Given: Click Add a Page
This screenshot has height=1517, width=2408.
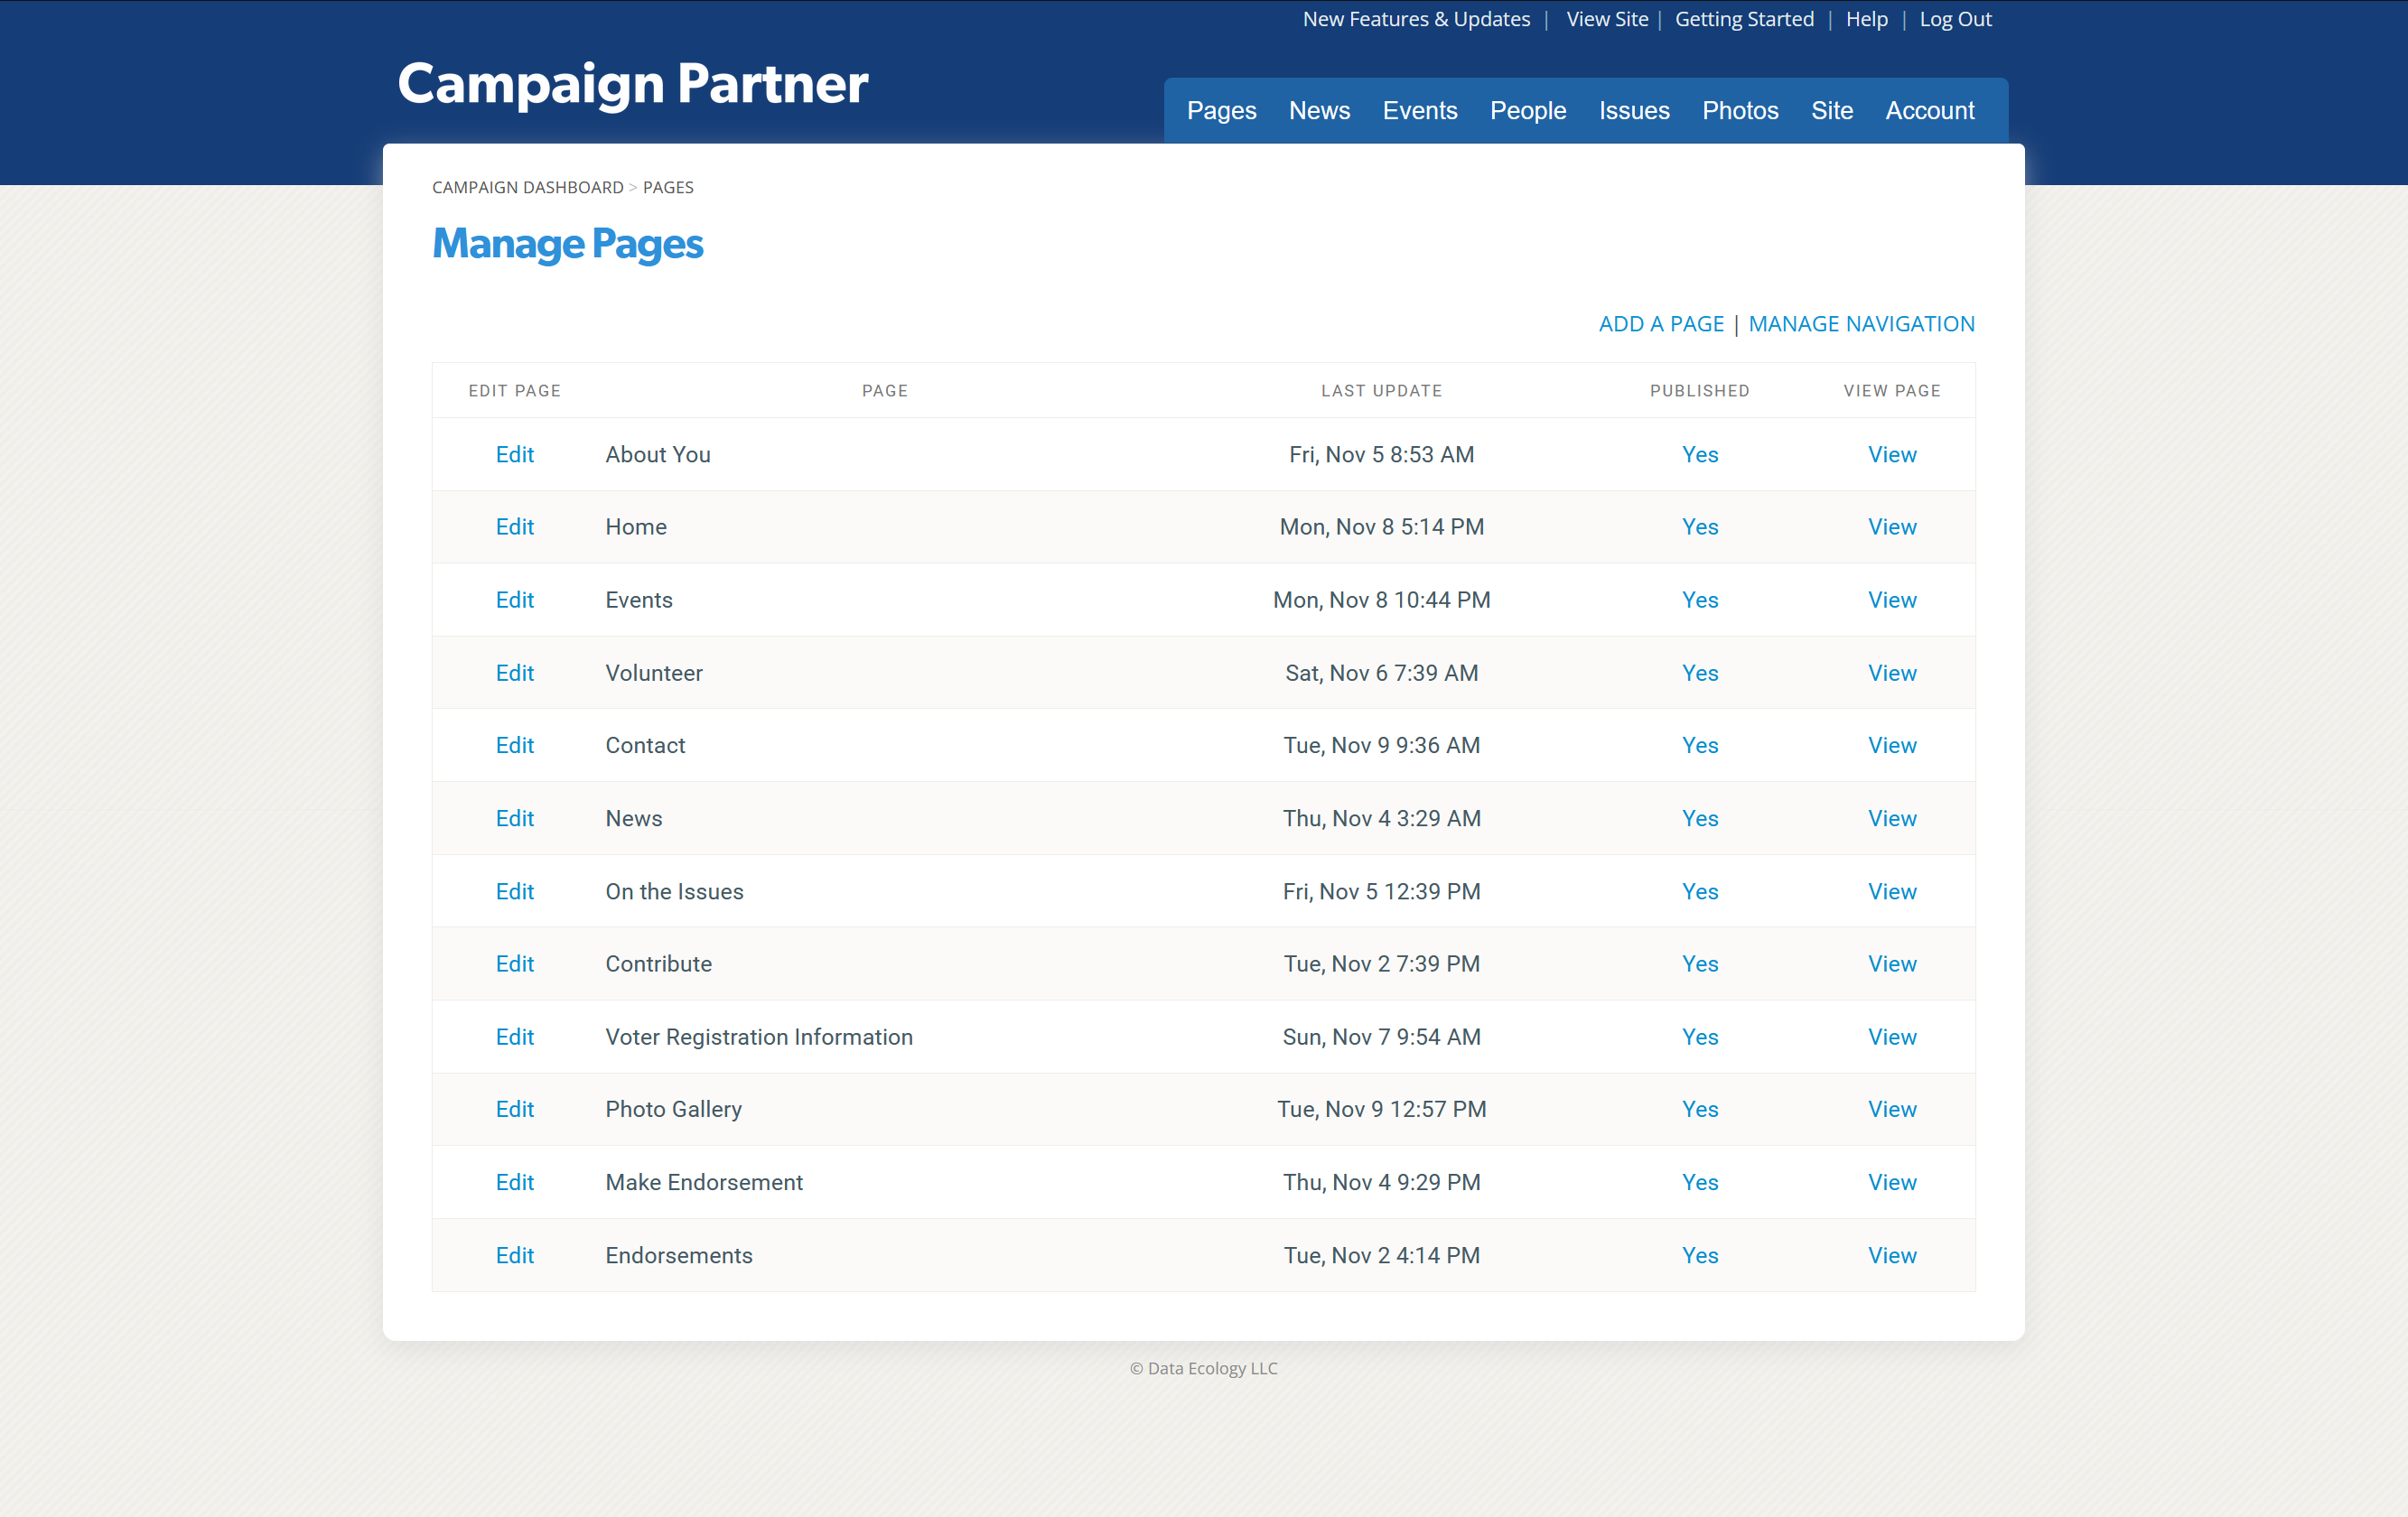Looking at the screenshot, I should 1661,324.
